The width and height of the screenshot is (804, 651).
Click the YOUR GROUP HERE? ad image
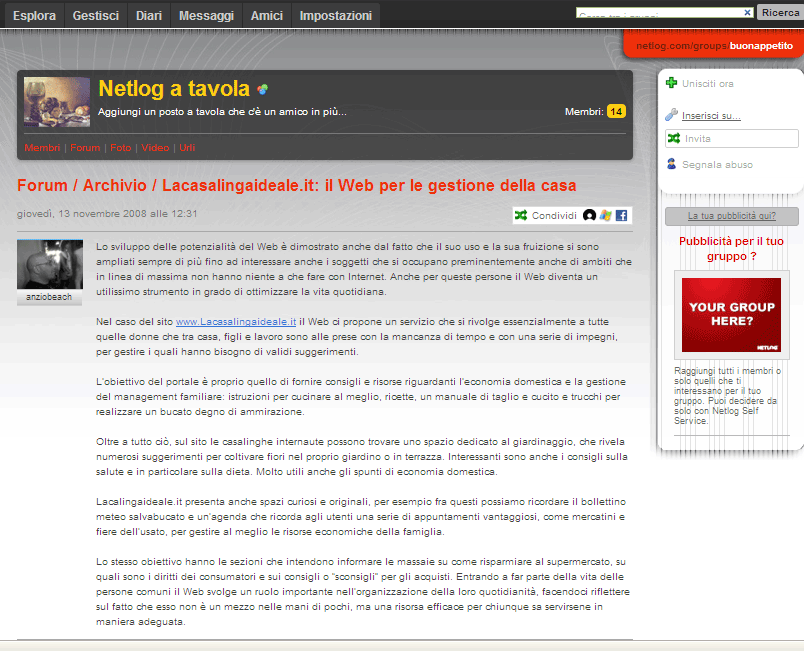pos(732,315)
